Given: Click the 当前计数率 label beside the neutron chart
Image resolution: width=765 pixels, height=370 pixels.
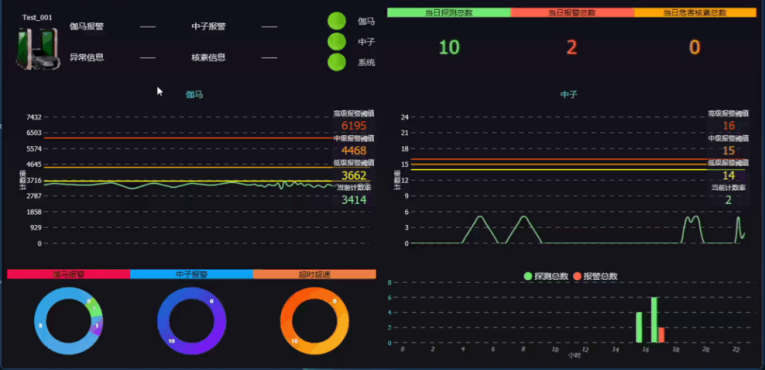Looking at the screenshot, I should [728, 187].
